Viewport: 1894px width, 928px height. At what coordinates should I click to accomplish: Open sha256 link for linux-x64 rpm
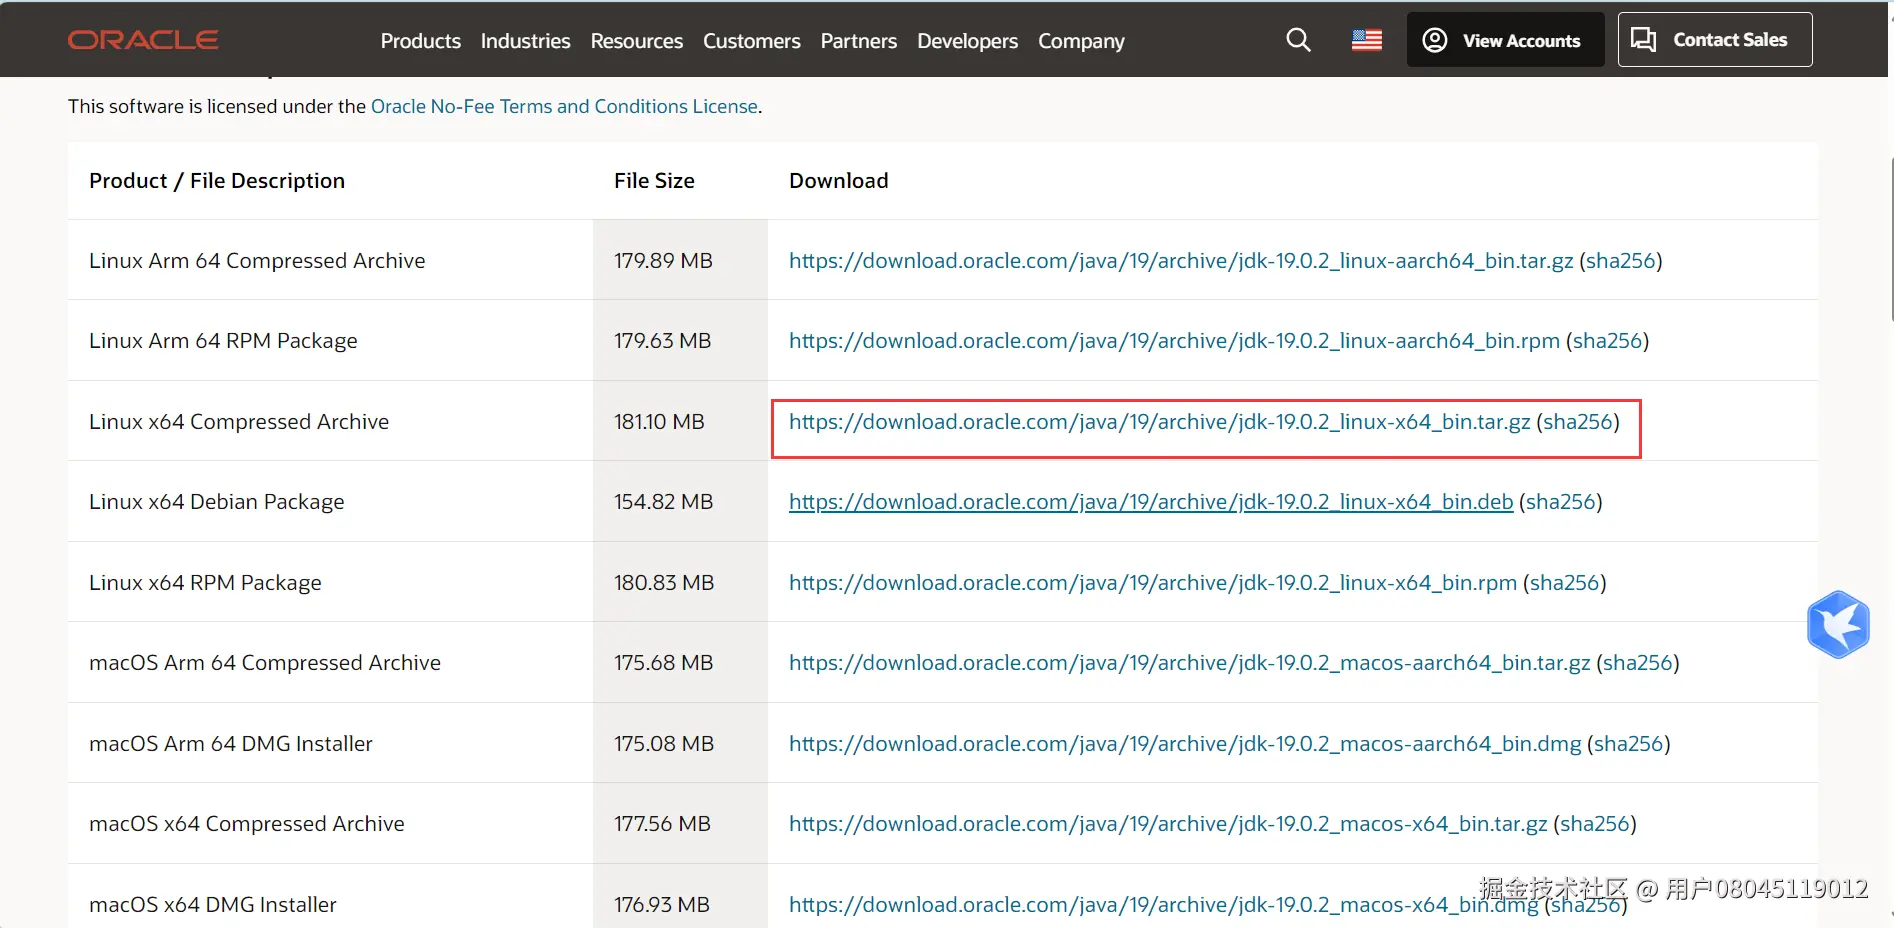1565,583
